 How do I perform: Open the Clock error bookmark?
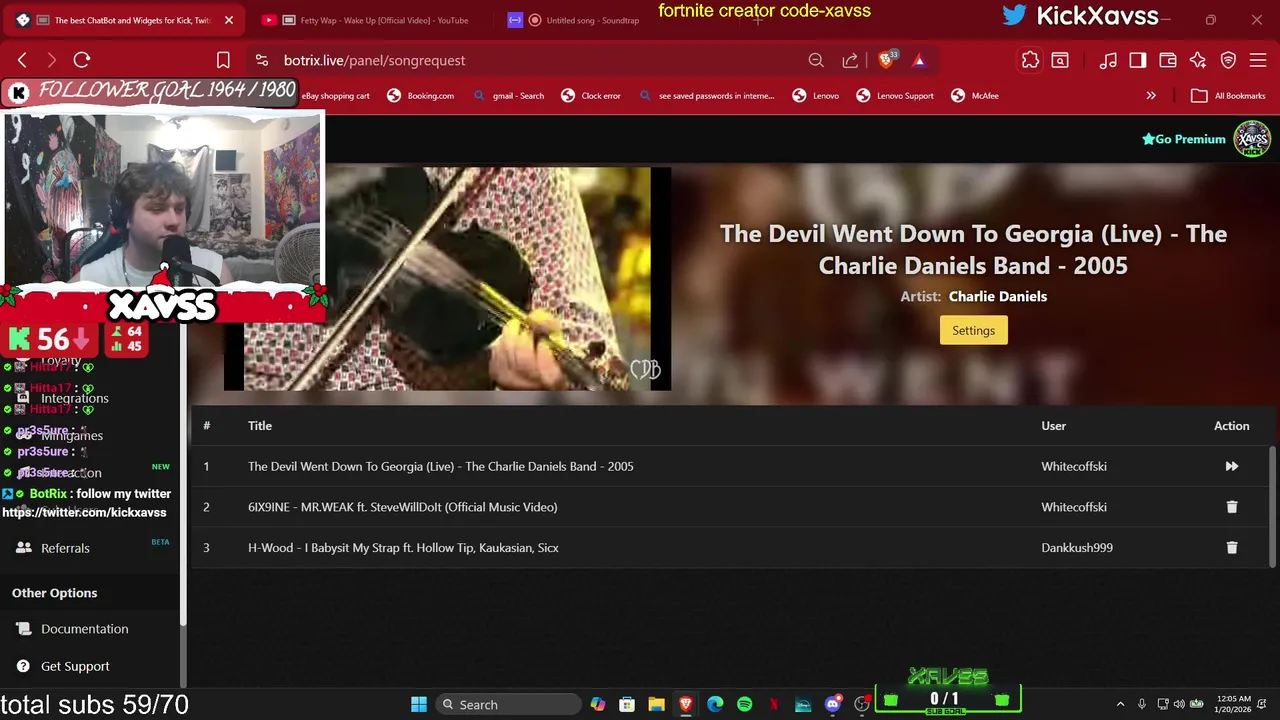(591, 96)
